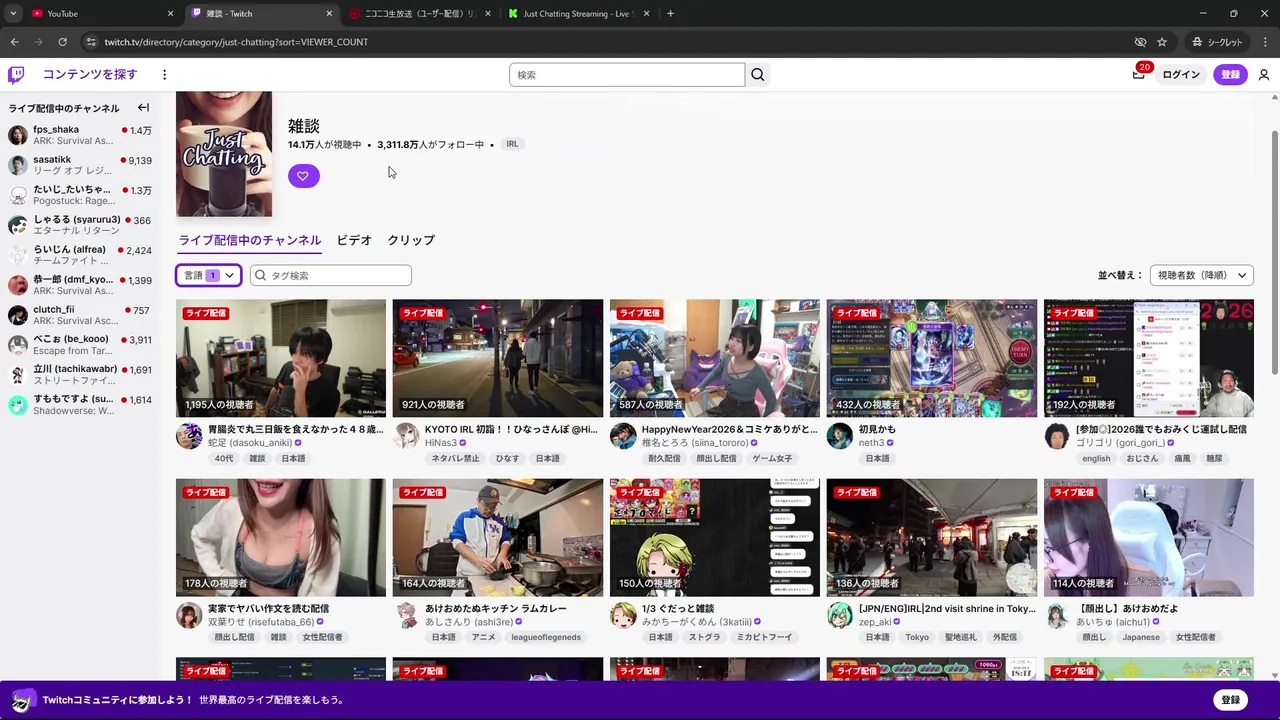Switch to ライブ配信中のチャンネル tab
The width and height of the screenshot is (1280, 720).
tap(250, 240)
